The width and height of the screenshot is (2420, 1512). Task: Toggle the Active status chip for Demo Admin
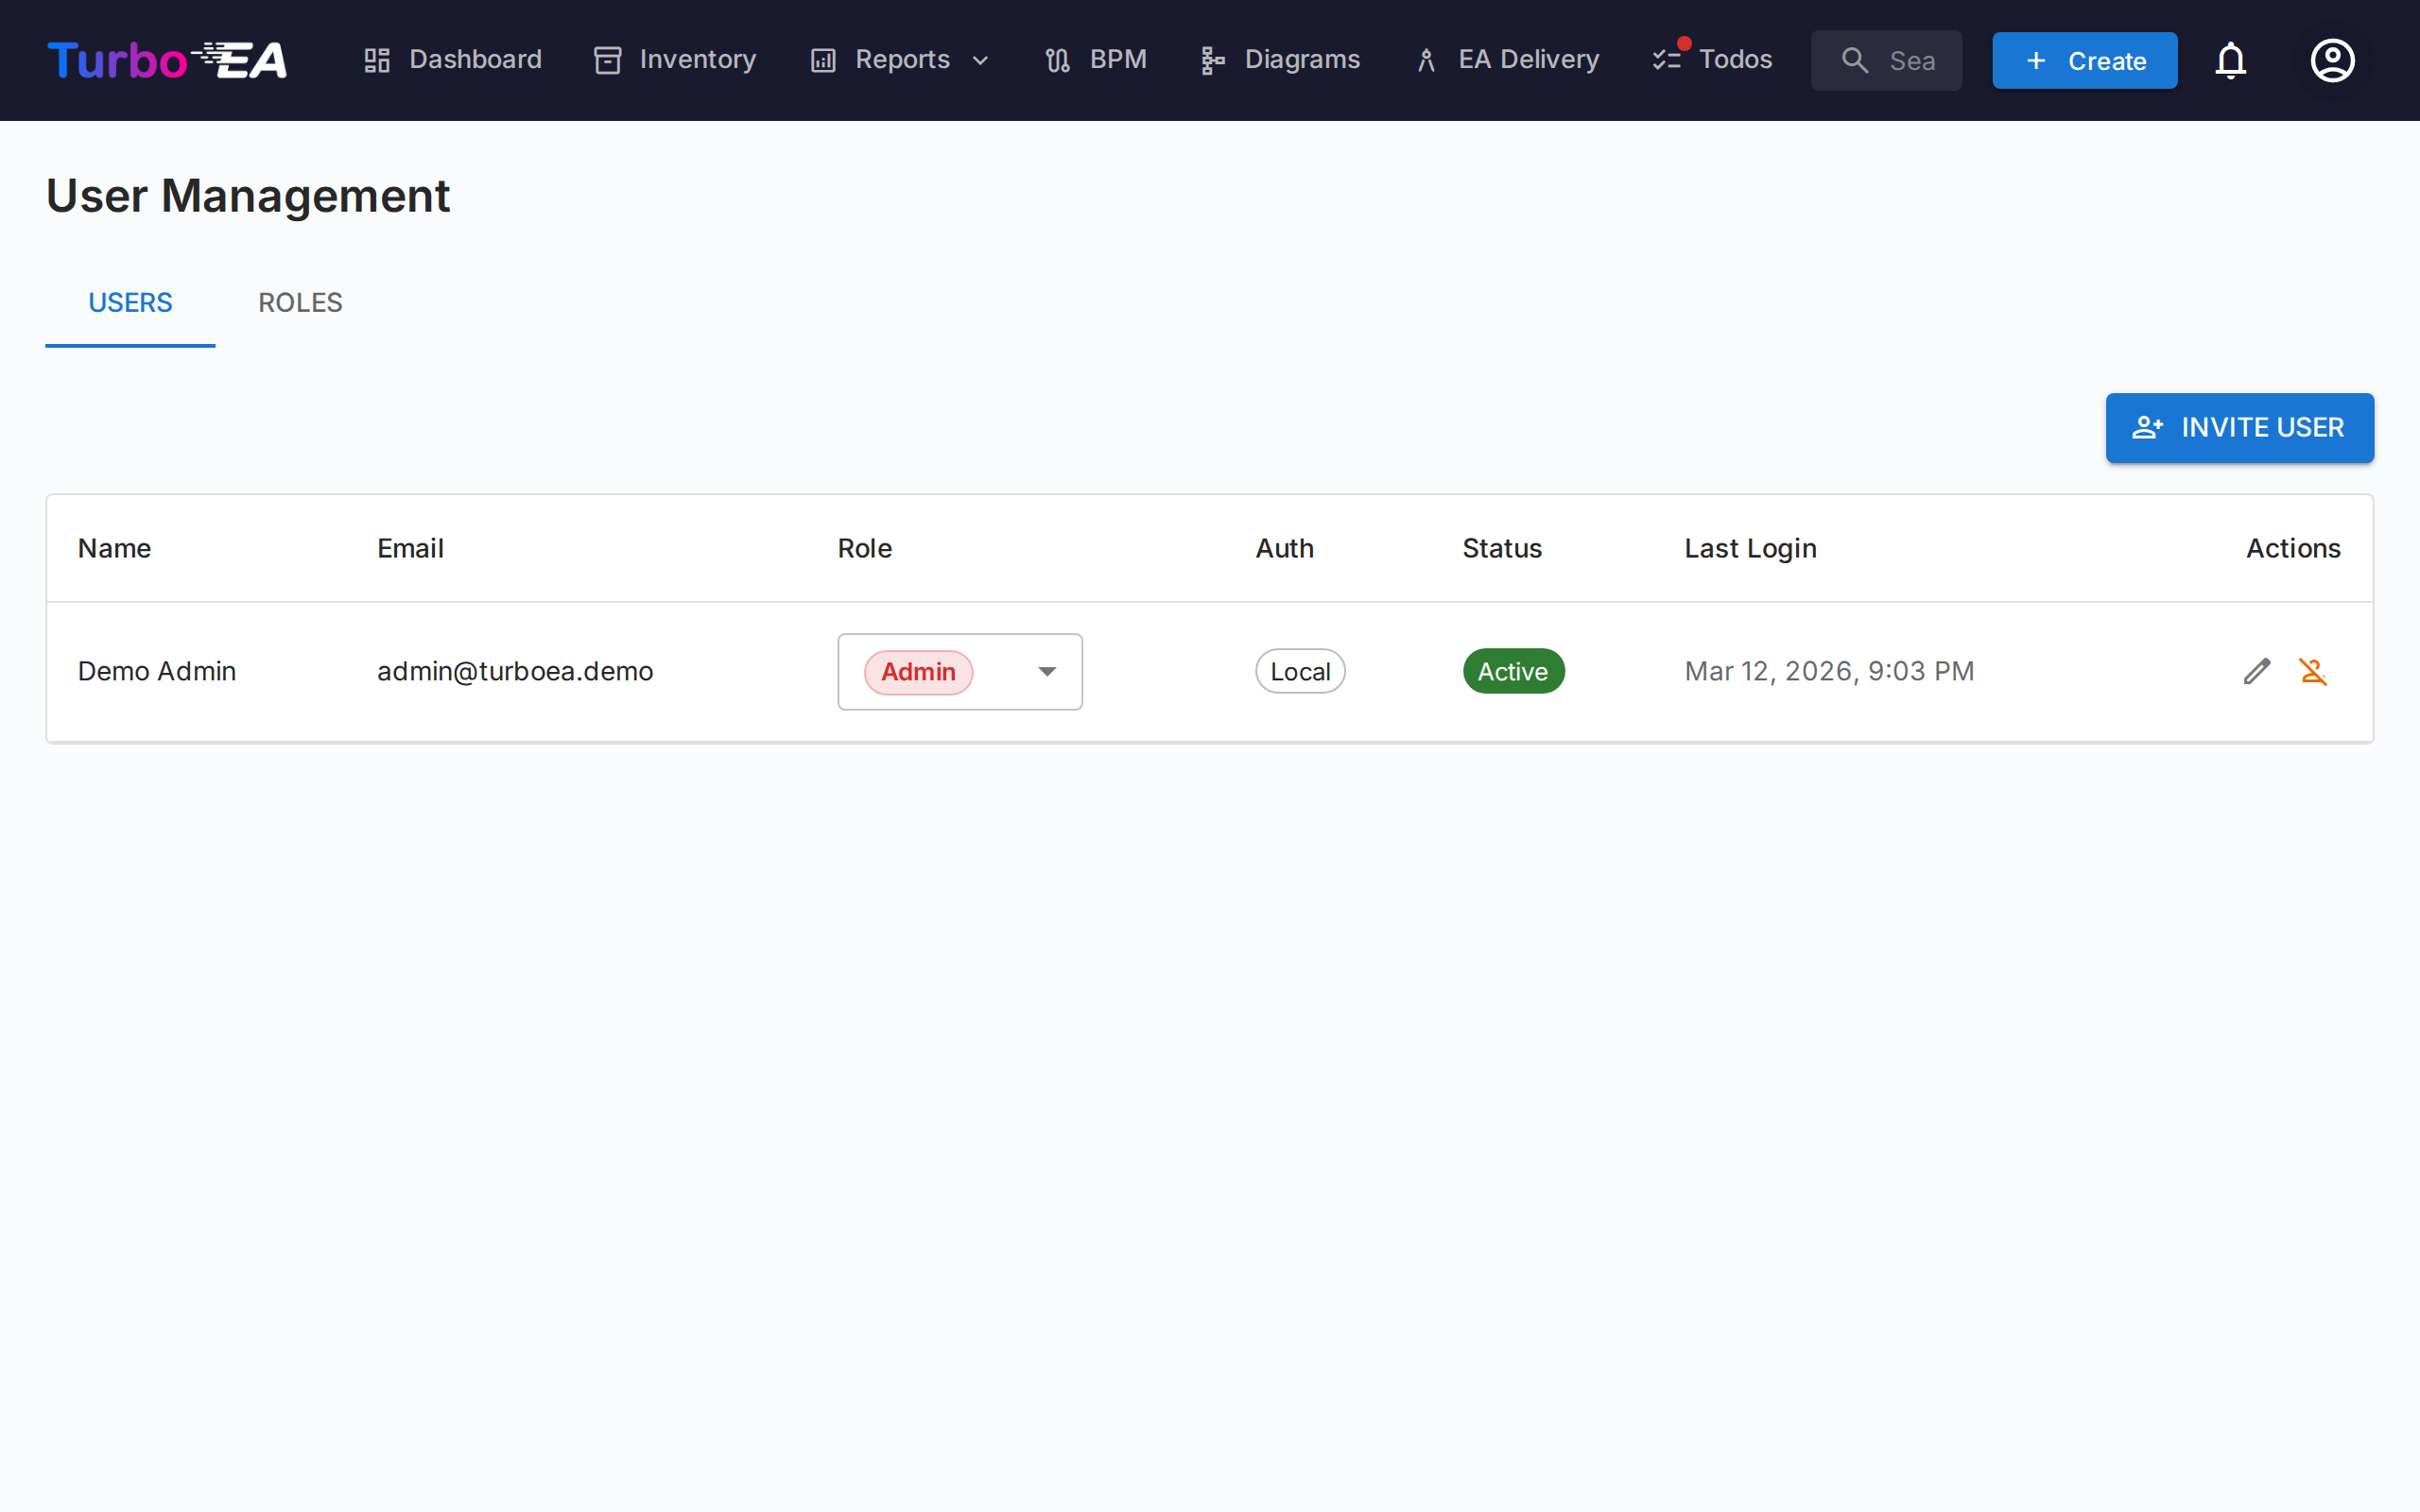[x=1513, y=670]
